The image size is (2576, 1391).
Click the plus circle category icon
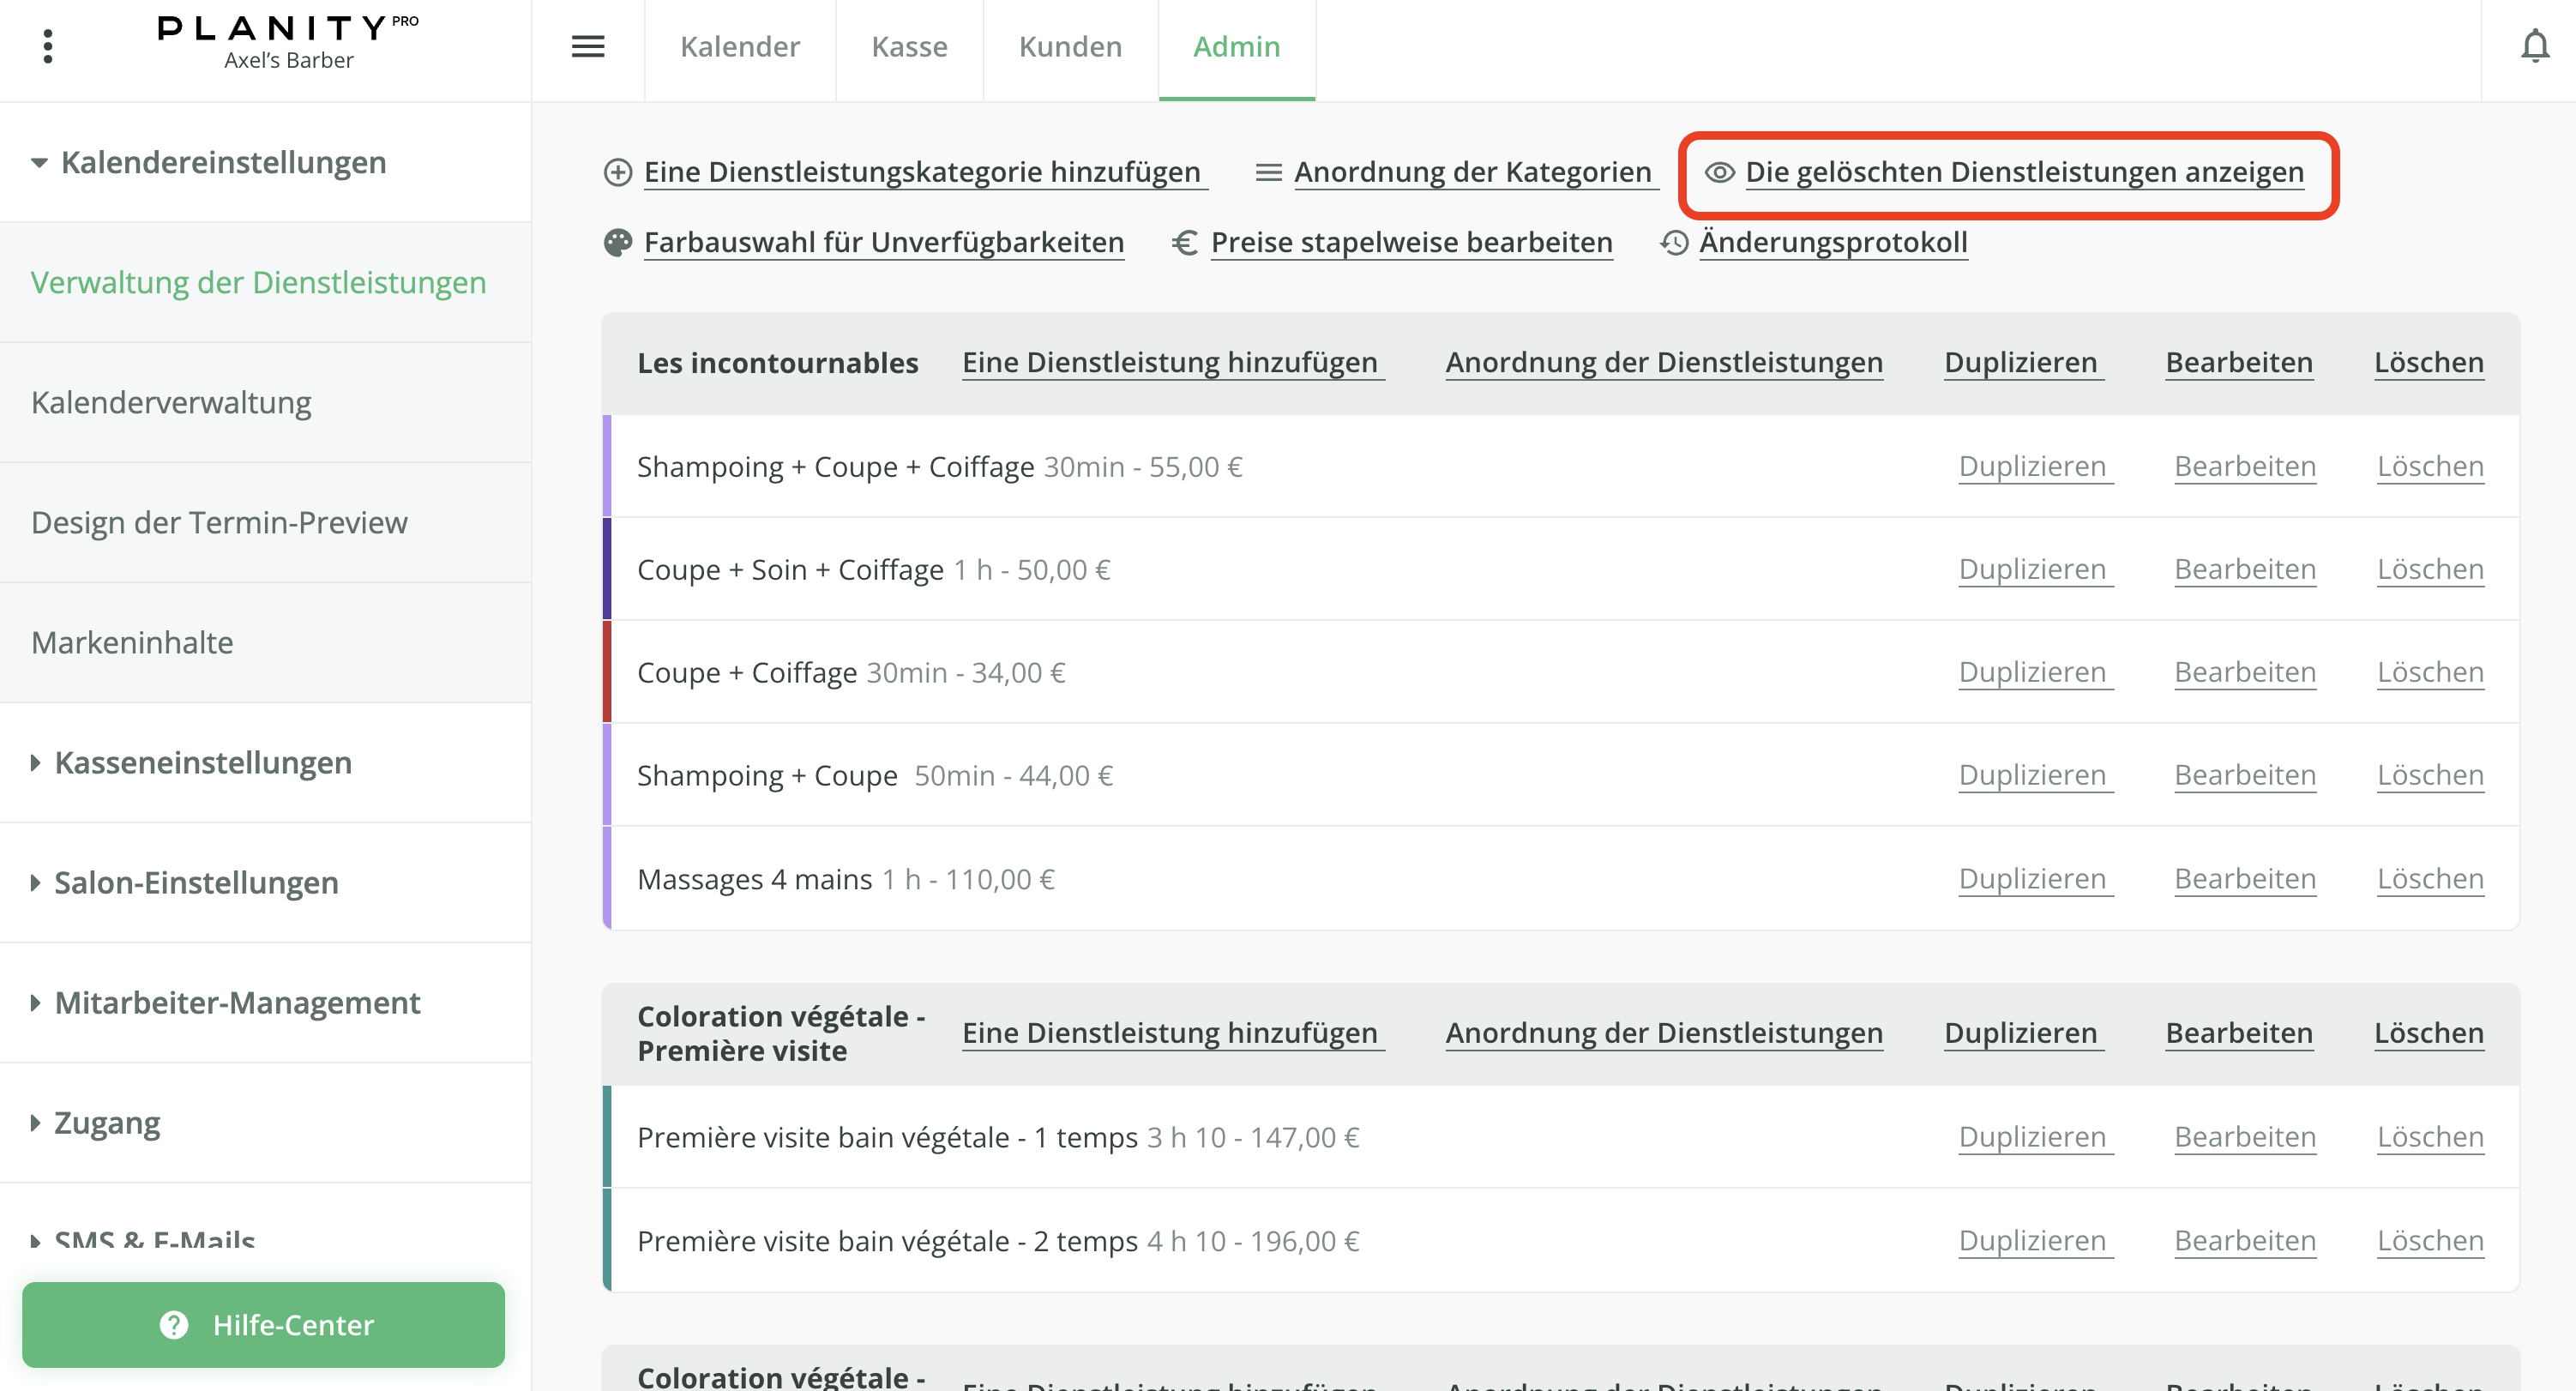(x=618, y=172)
